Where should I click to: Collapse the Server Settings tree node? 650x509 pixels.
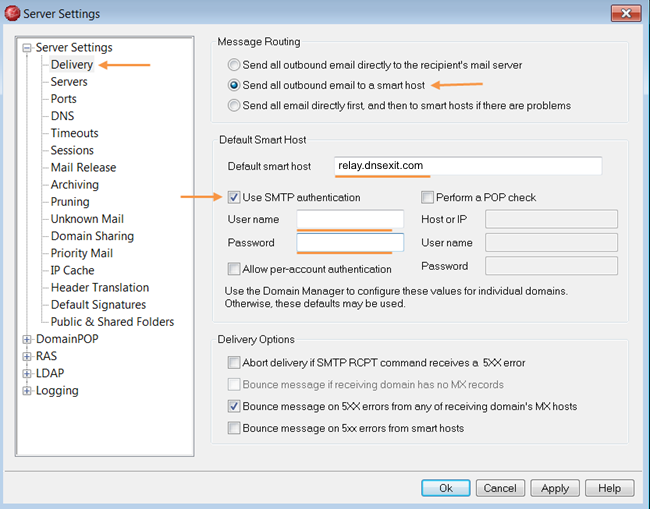pyautogui.click(x=27, y=48)
